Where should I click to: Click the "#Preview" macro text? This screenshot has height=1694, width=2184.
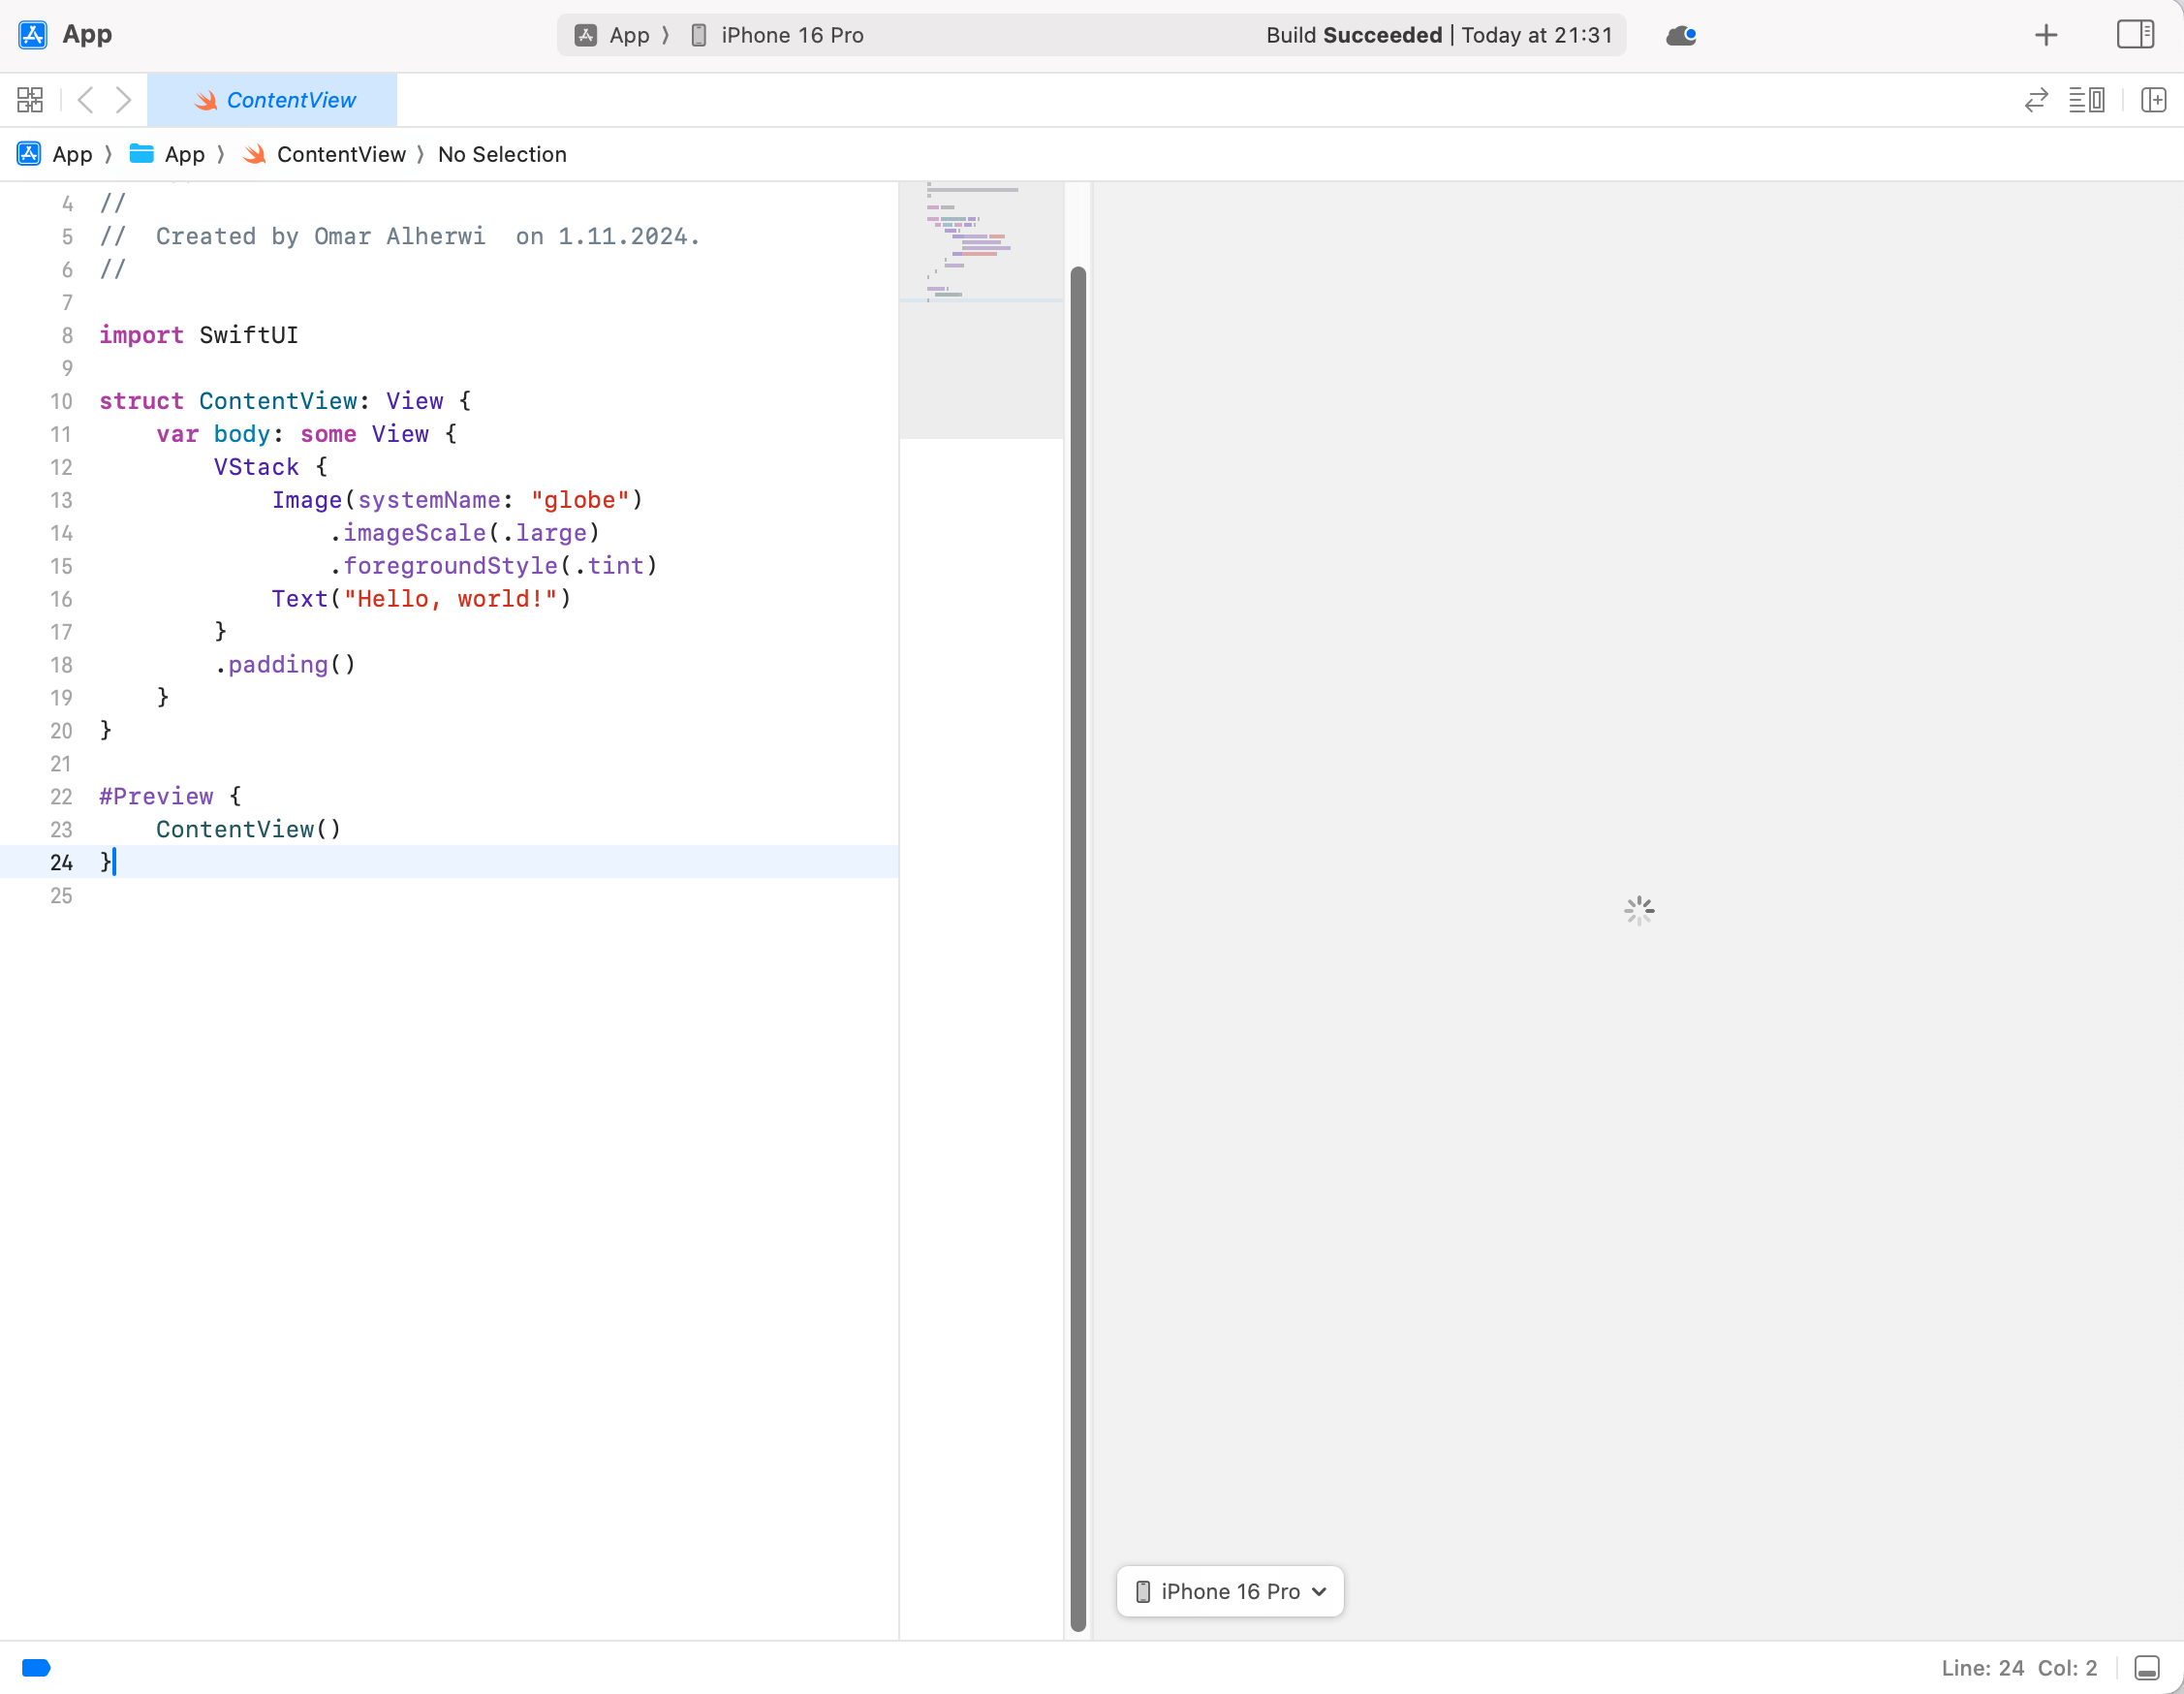pos(156,796)
